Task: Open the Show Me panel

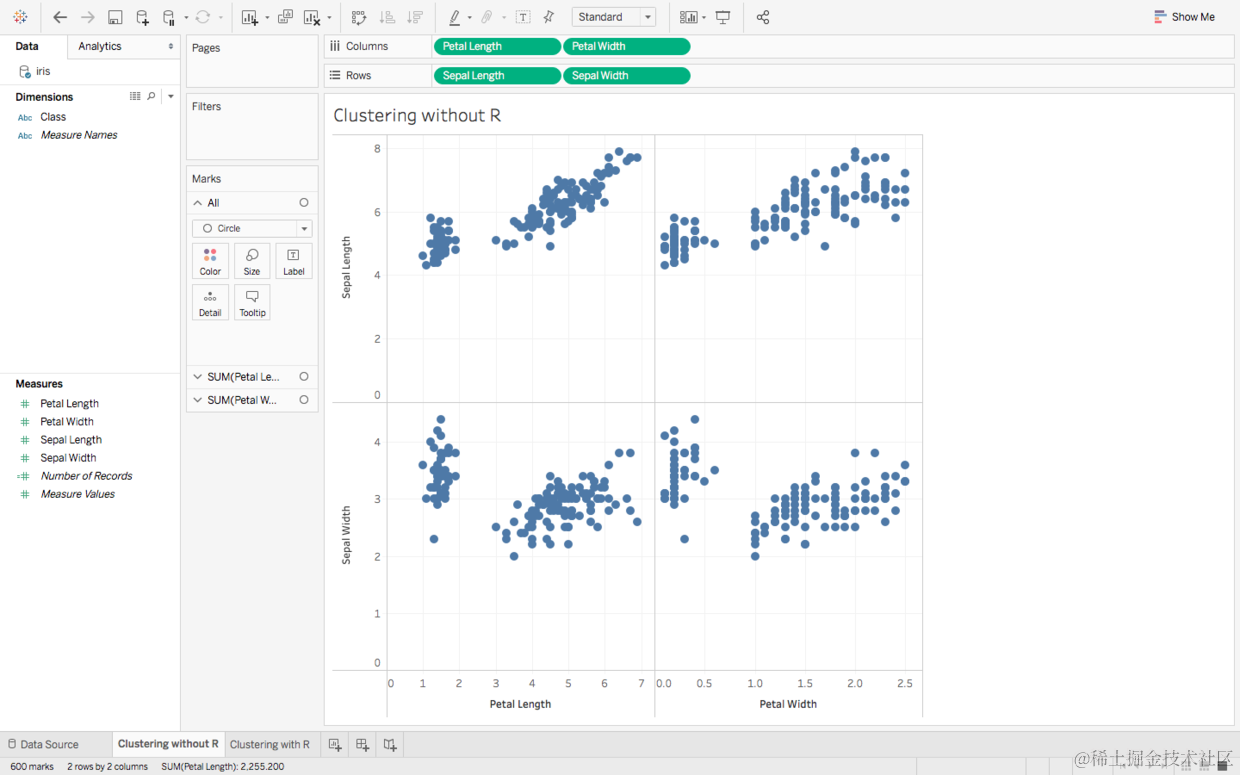Action: coord(1184,17)
